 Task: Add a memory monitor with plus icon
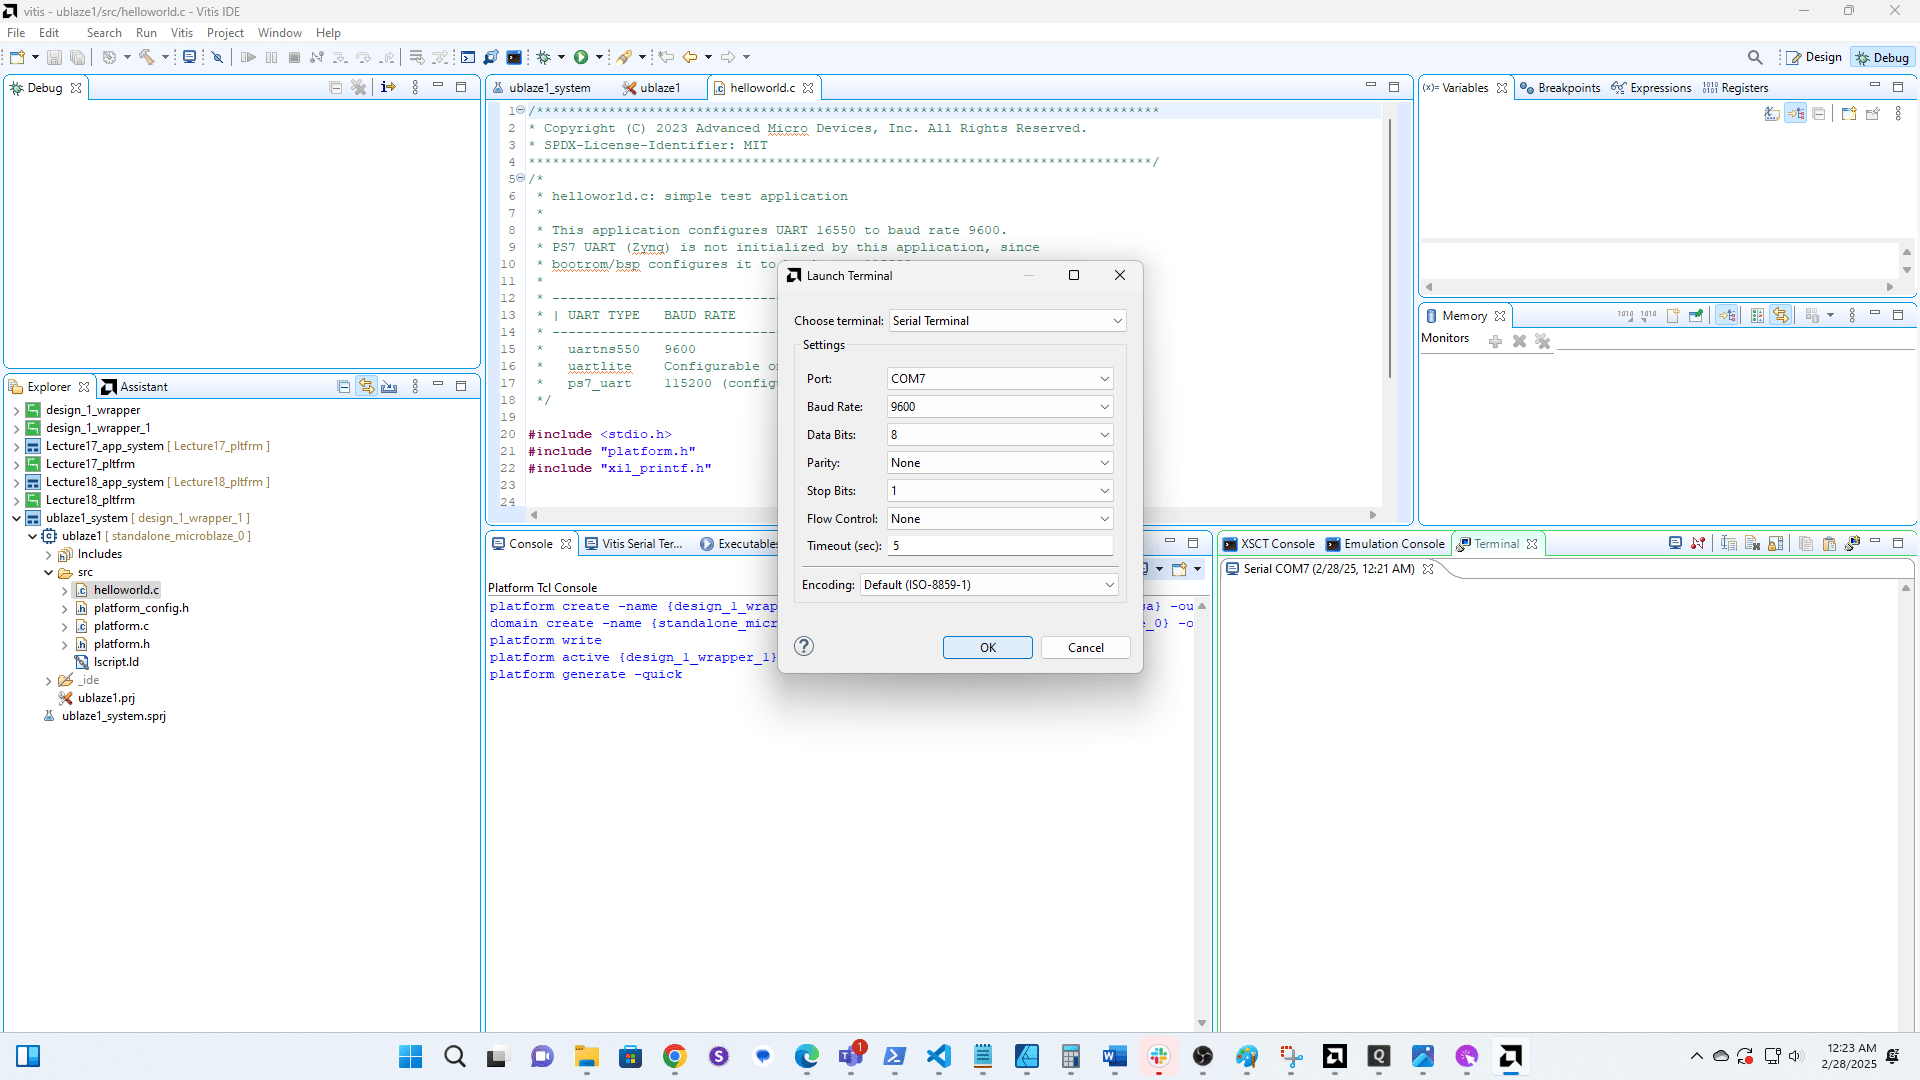pyautogui.click(x=1495, y=342)
